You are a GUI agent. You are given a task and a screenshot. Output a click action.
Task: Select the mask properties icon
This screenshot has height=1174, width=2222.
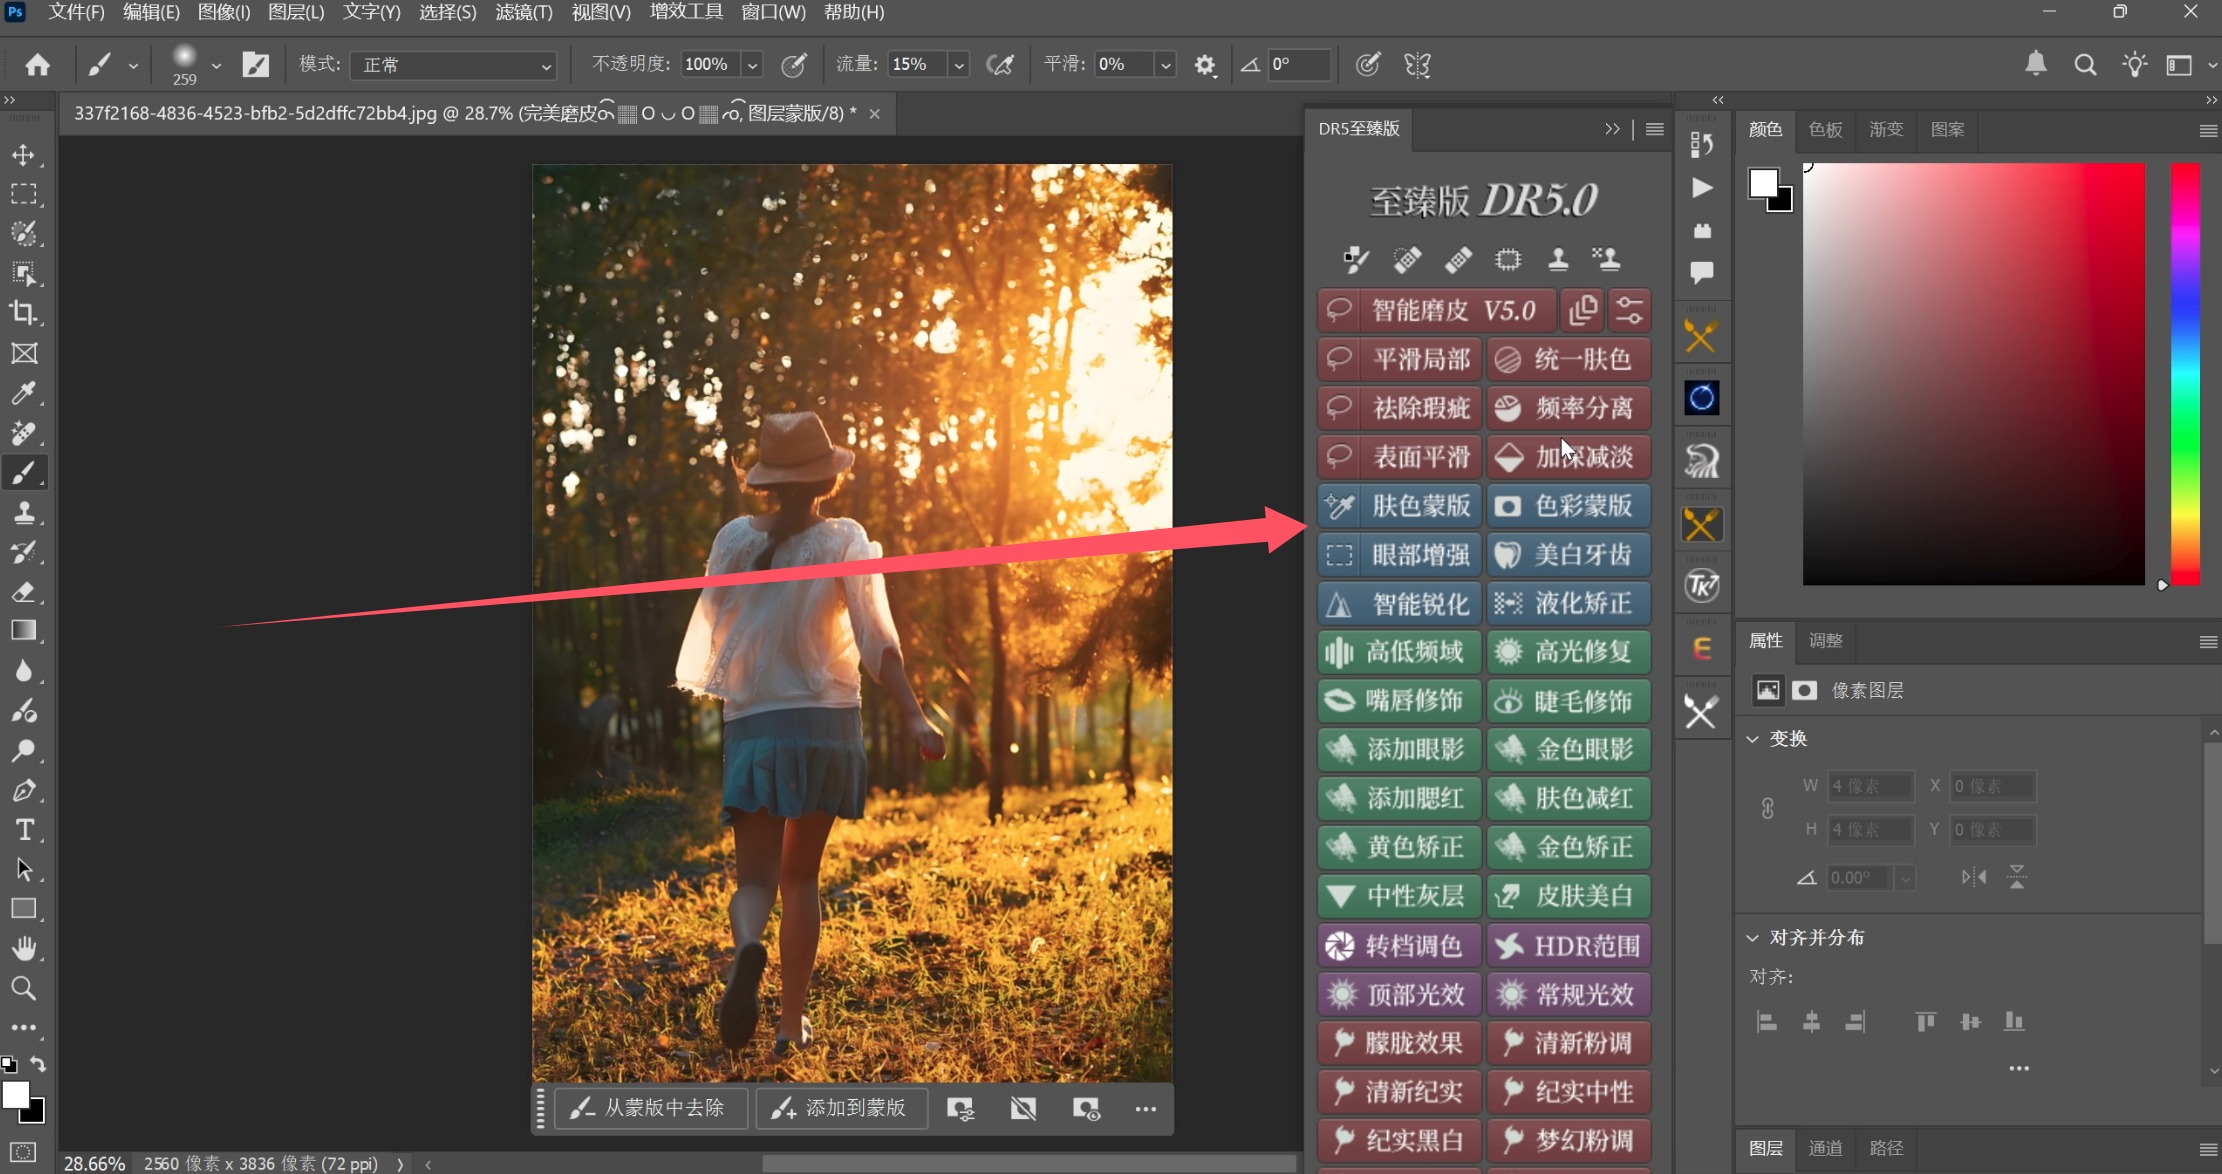pos(1804,690)
